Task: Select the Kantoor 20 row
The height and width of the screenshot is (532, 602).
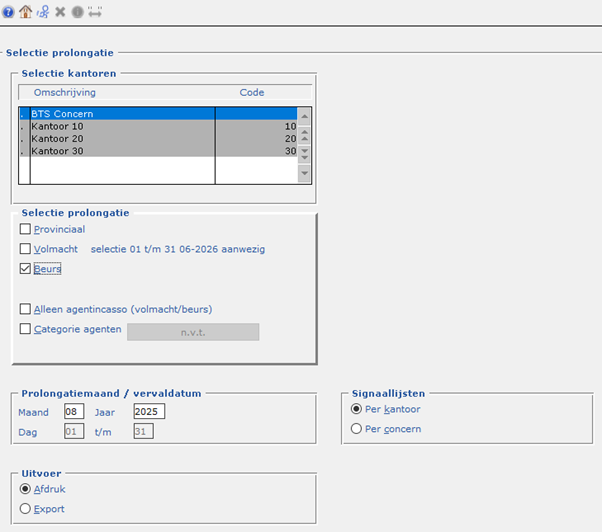Action: coord(120,139)
